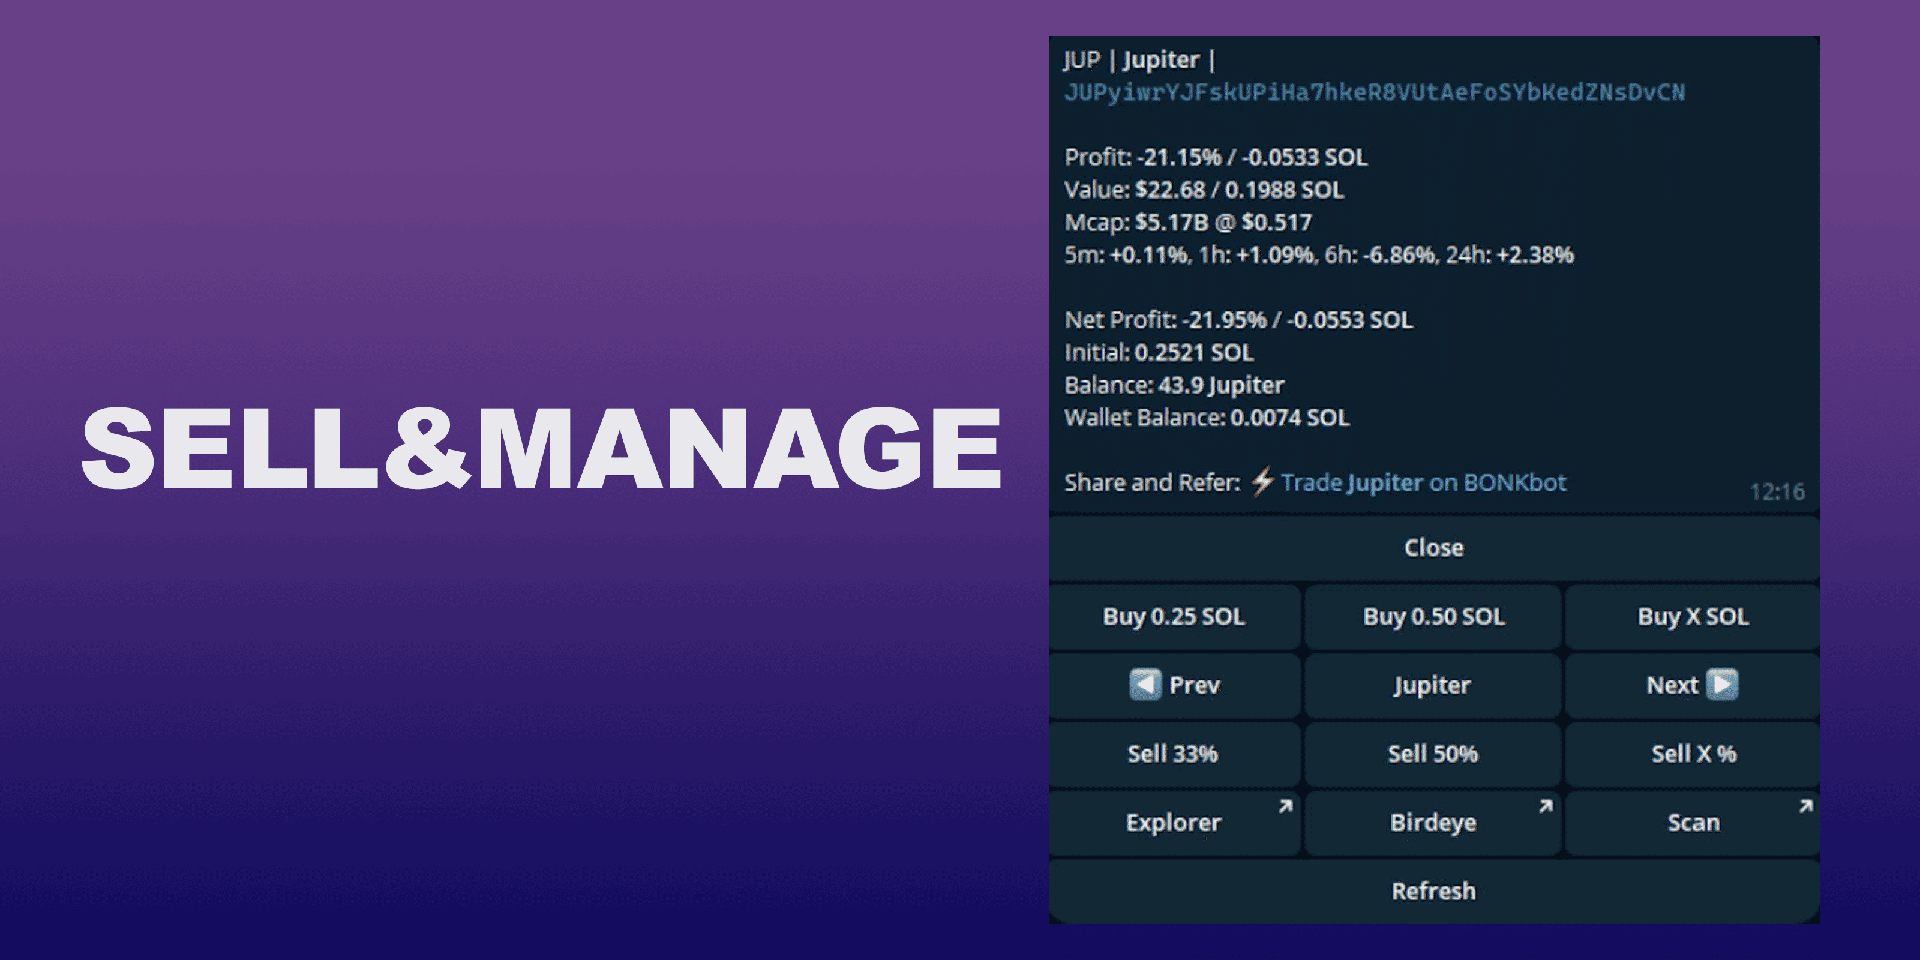This screenshot has height=960, width=1920.
Task: Click the left arrow Prev icon
Action: pos(1145,685)
